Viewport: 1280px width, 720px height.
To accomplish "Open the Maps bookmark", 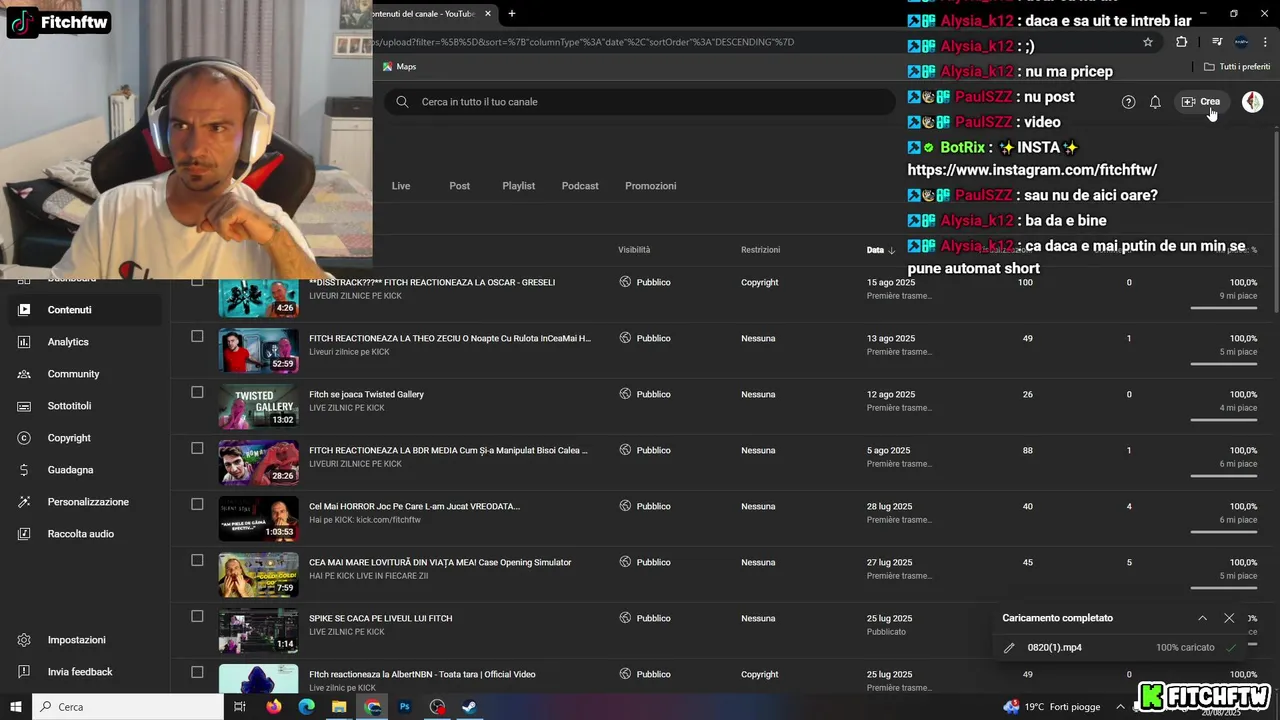I will [399, 67].
